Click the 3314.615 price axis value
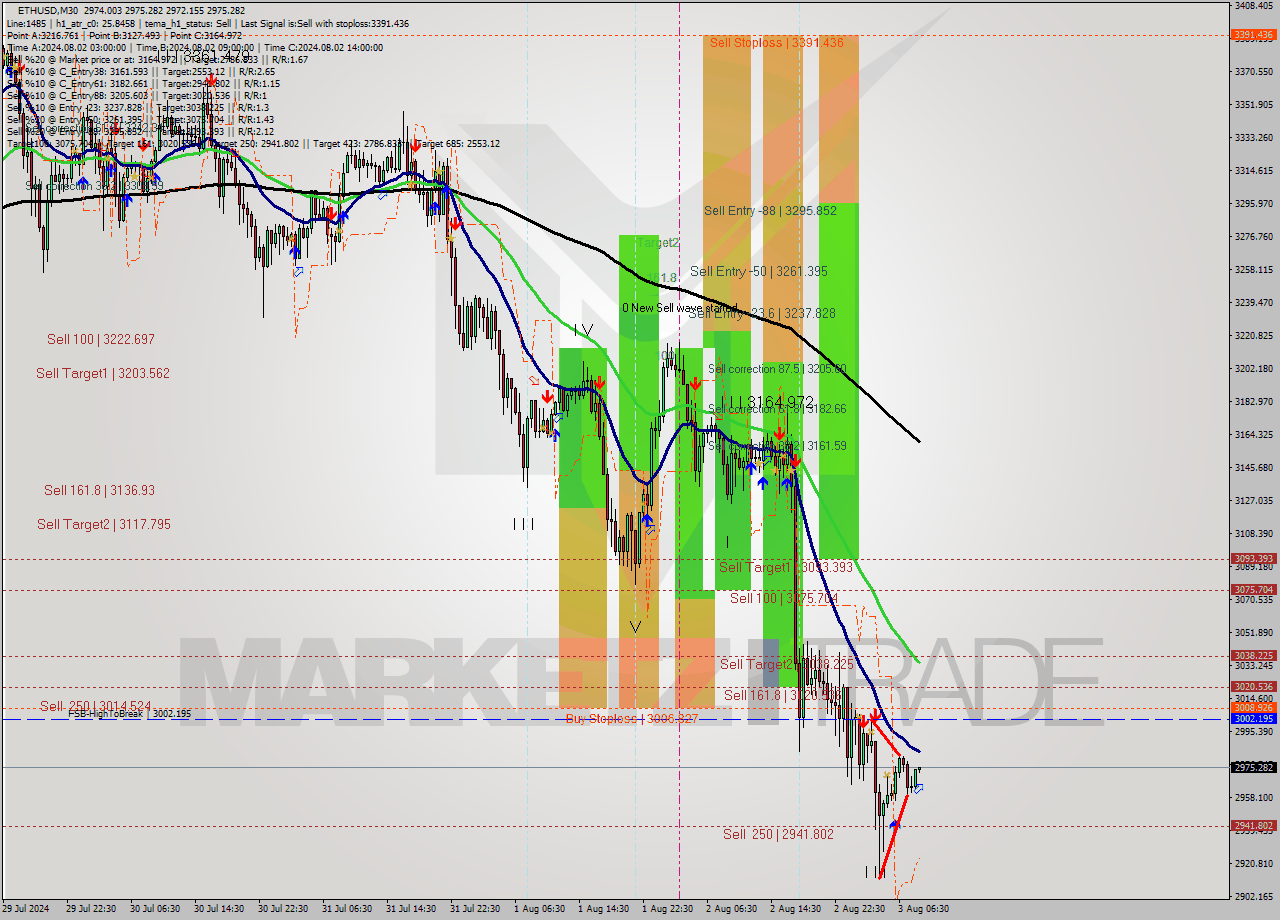The height and width of the screenshot is (920, 1280). (1253, 170)
